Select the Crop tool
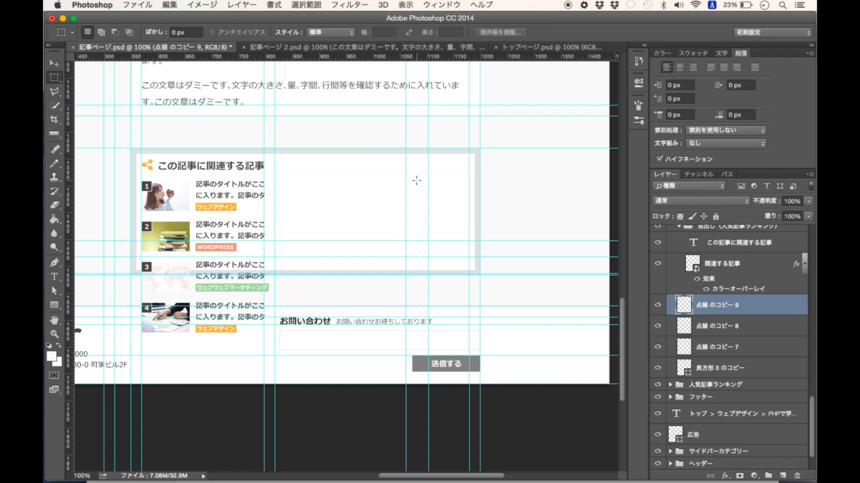The image size is (860, 483). pyautogui.click(x=54, y=120)
